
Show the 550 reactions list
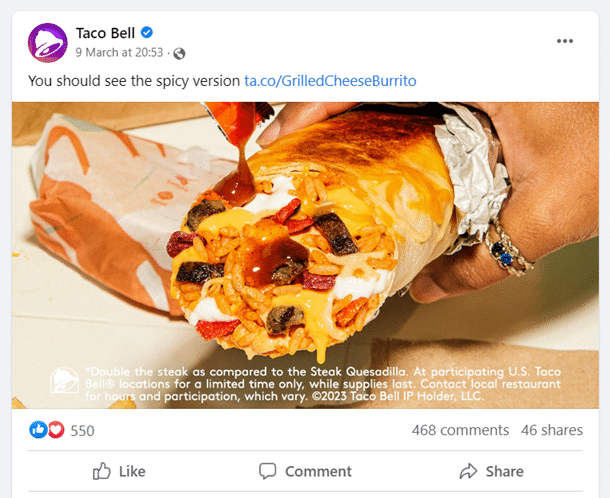pyautogui.click(x=82, y=431)
